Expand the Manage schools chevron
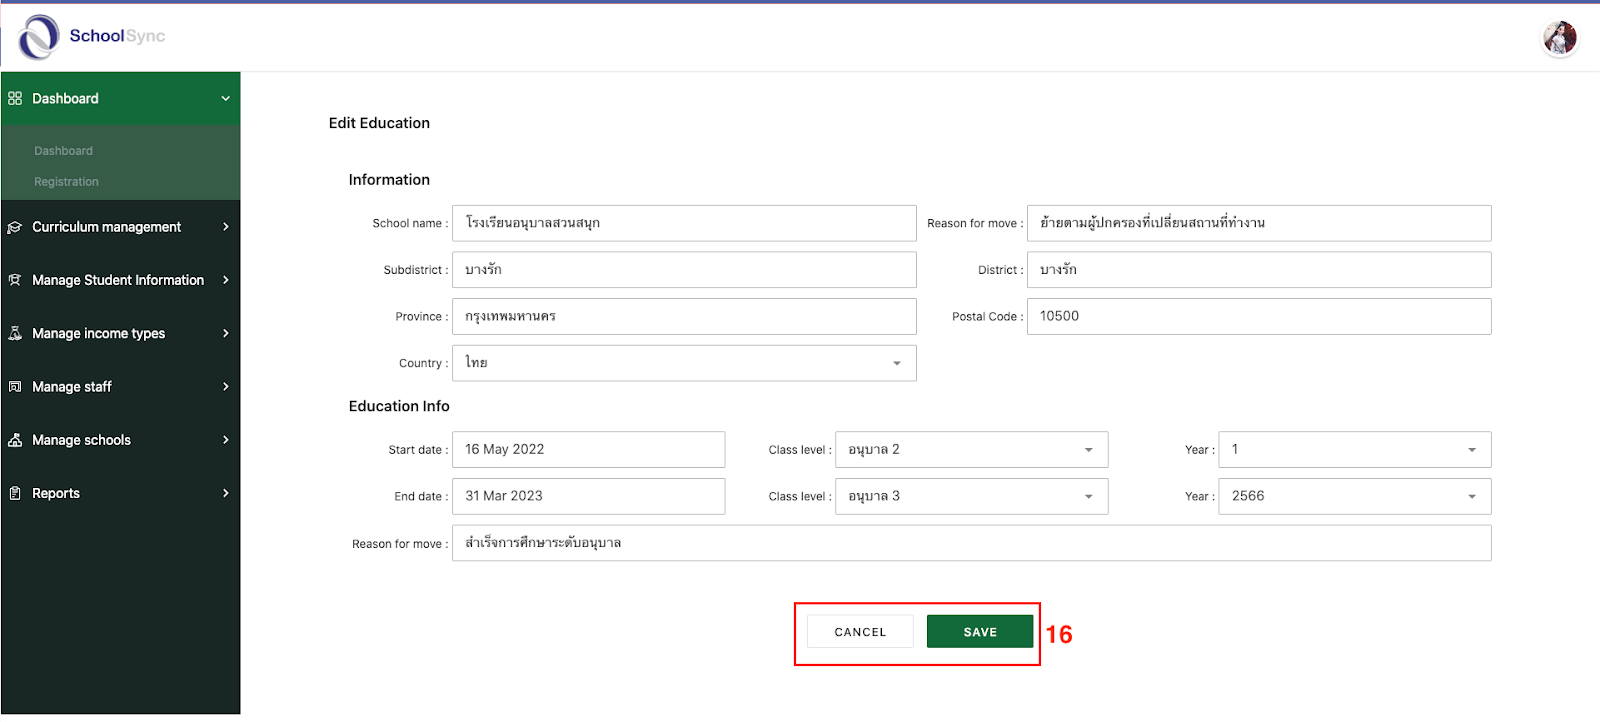Viewport: 1600px width, 722px height. 226,440
